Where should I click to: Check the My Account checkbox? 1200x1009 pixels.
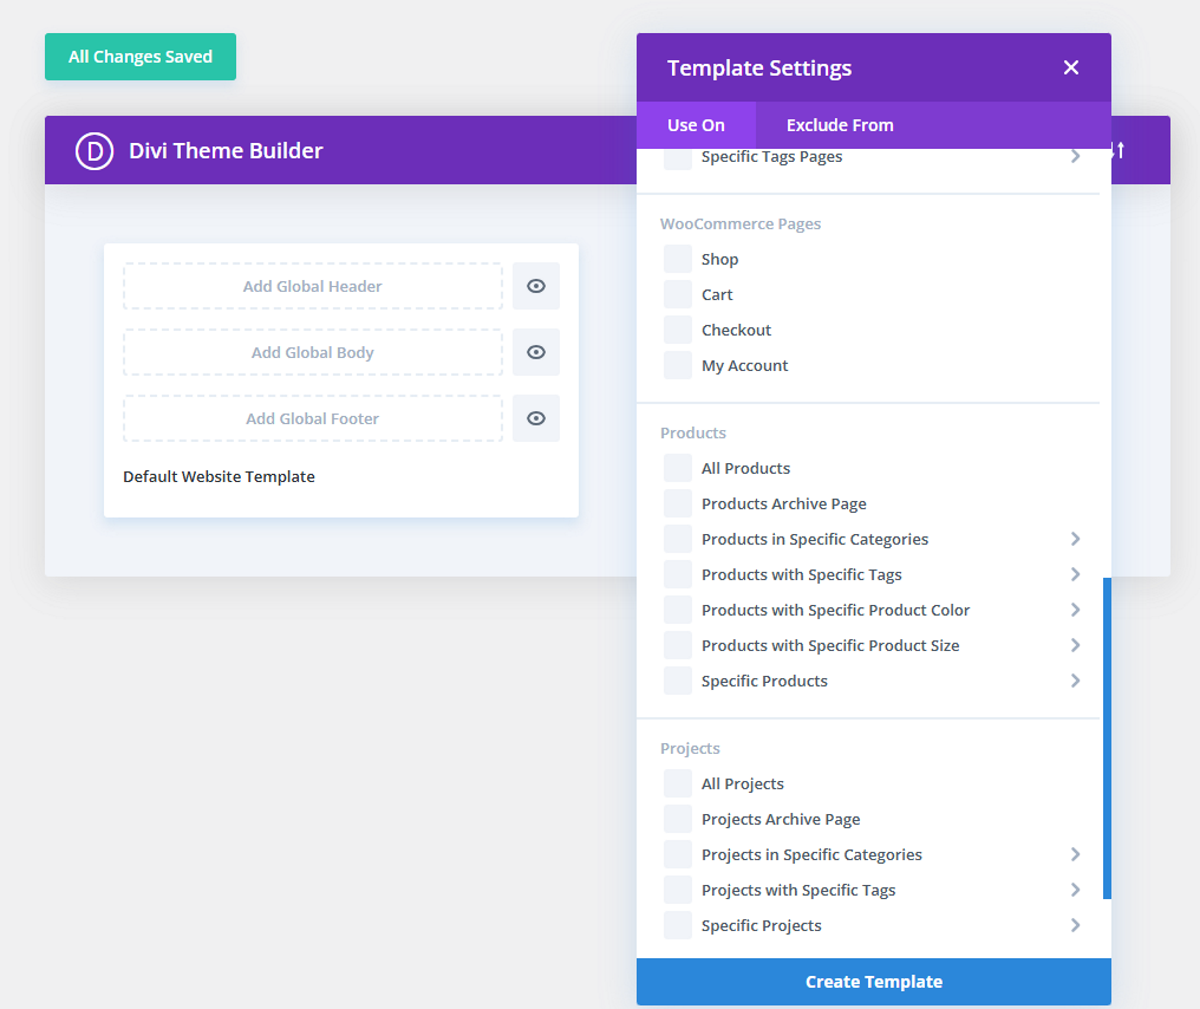[678, 365]
